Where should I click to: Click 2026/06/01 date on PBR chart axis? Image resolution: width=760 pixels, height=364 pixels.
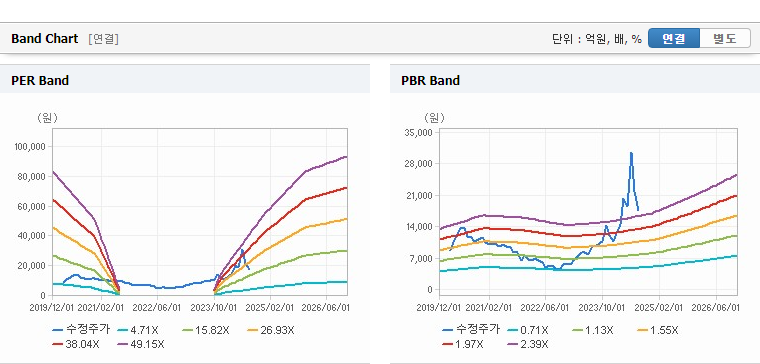coord(715,308)
